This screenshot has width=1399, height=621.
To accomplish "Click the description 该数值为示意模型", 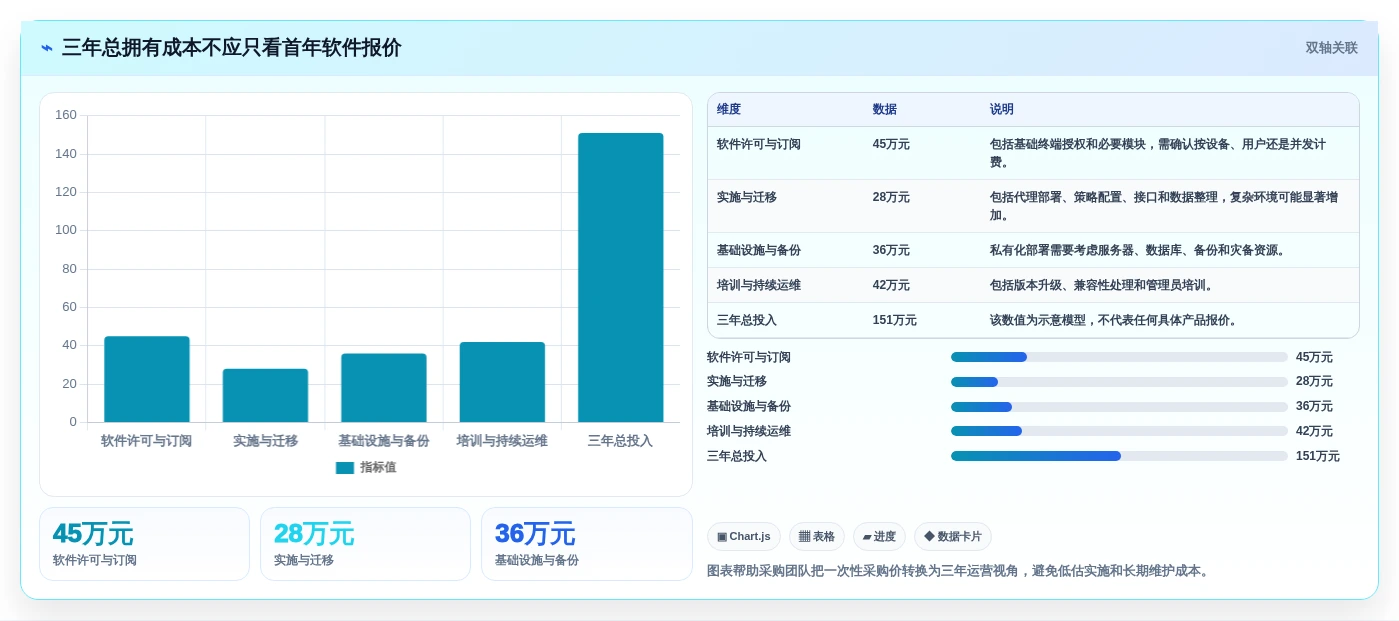I will tap(1114, 320).
